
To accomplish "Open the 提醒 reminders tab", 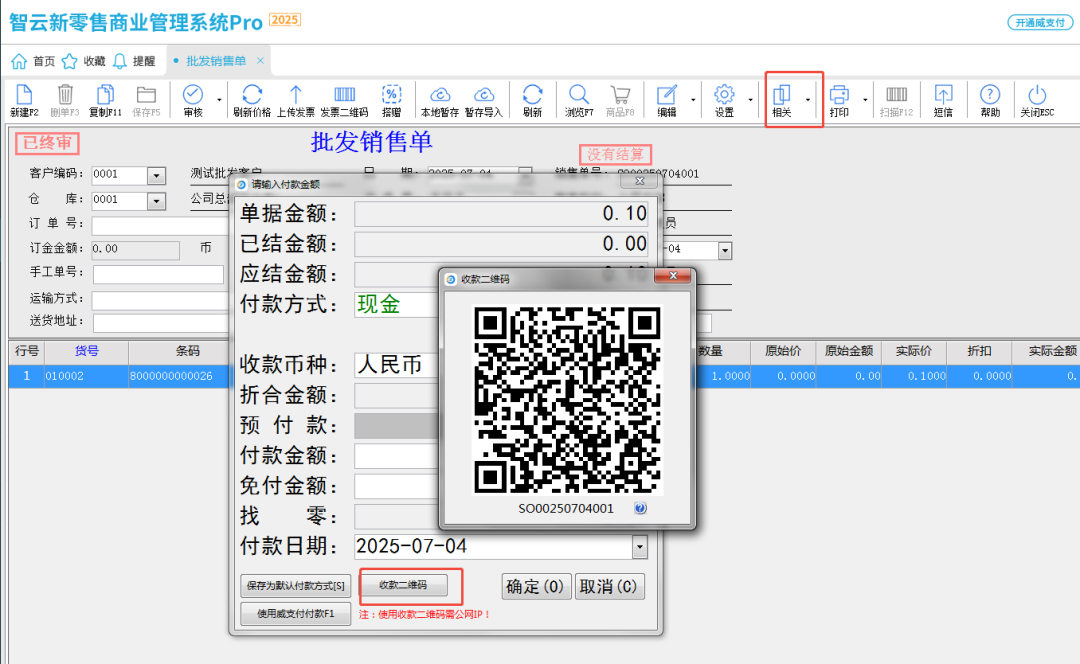I will [x=134, y=61].
